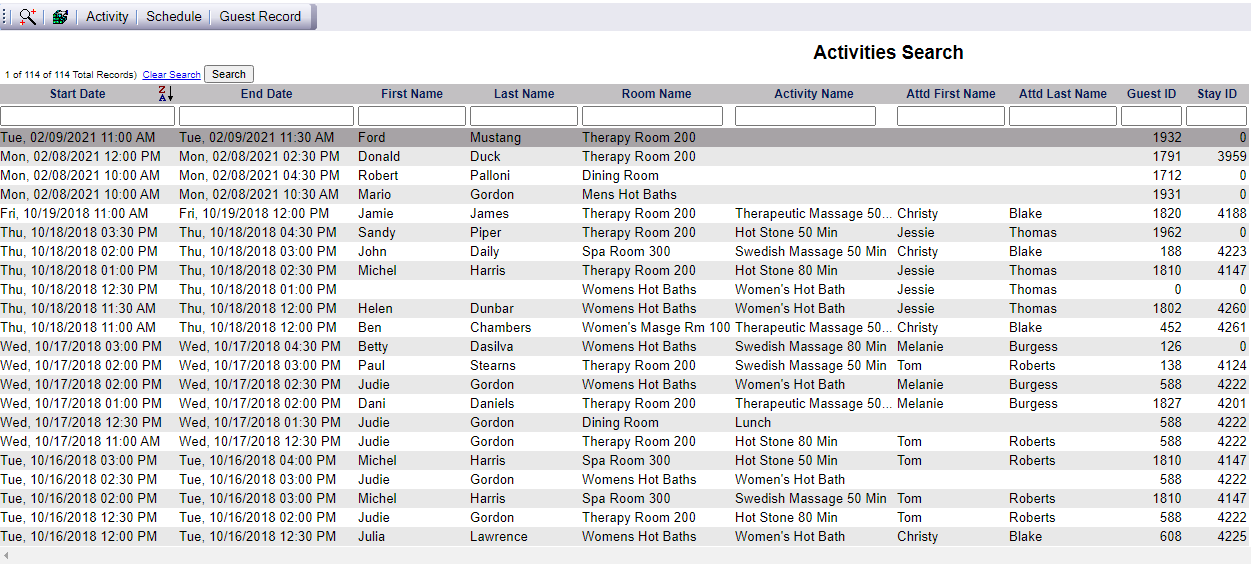Focus the Guest ID filter field

(x=1151, y=116)
